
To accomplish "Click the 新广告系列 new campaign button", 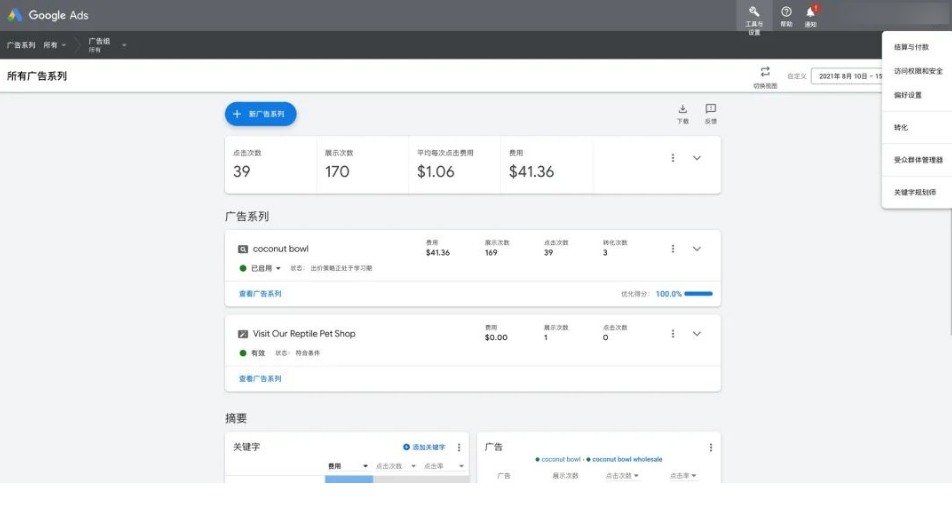I will pyautogui.click(x=260, y=114).
